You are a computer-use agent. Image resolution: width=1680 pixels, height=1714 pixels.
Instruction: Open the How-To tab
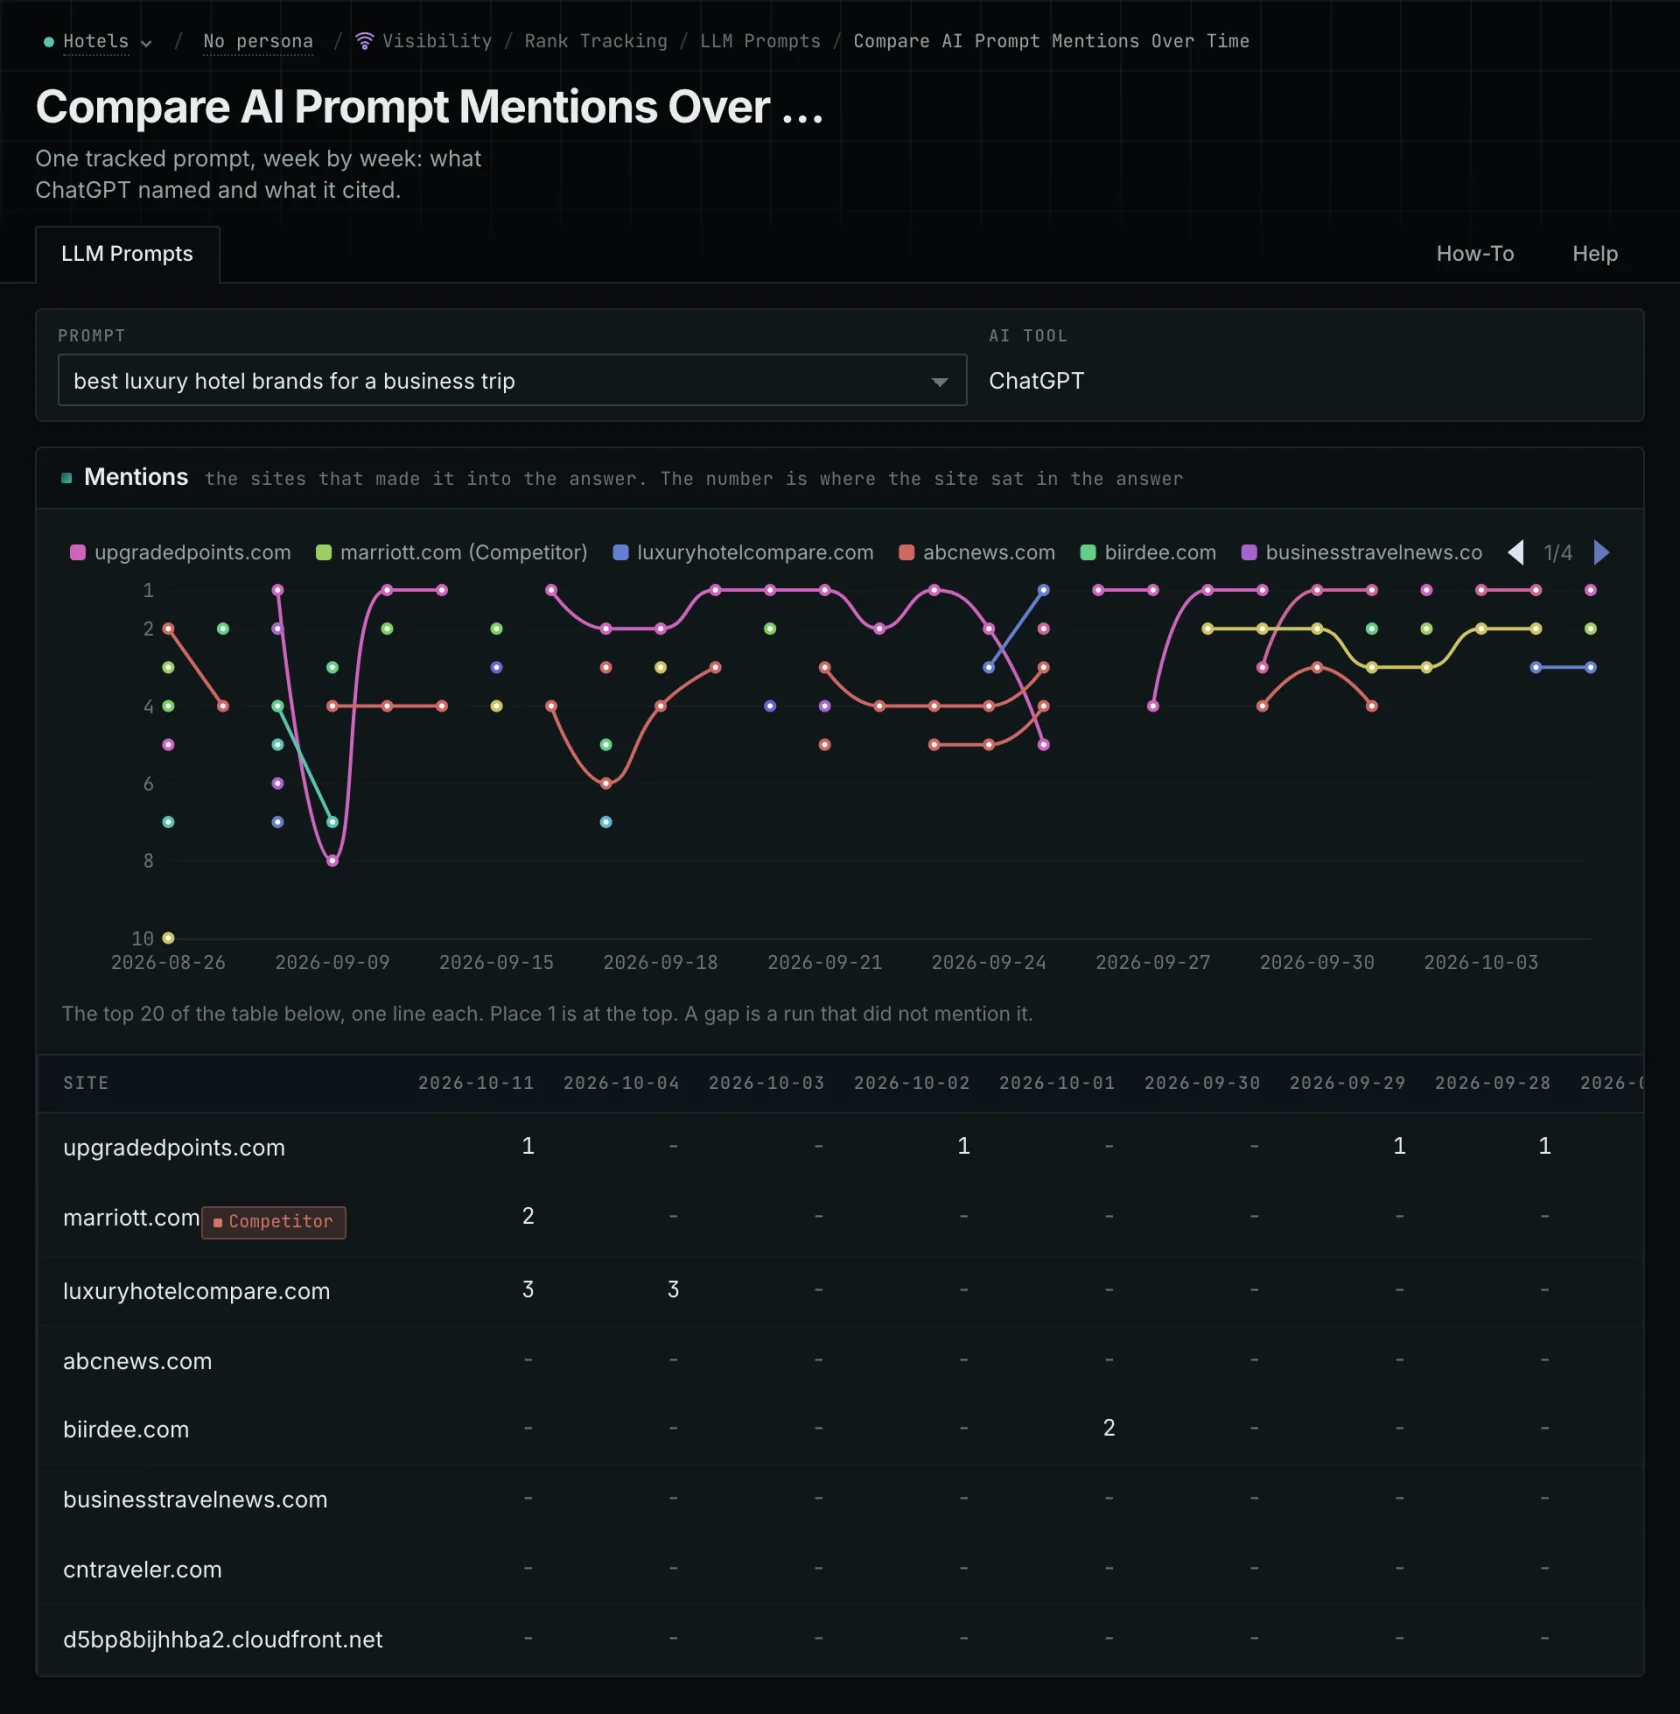click(1475, 254)
